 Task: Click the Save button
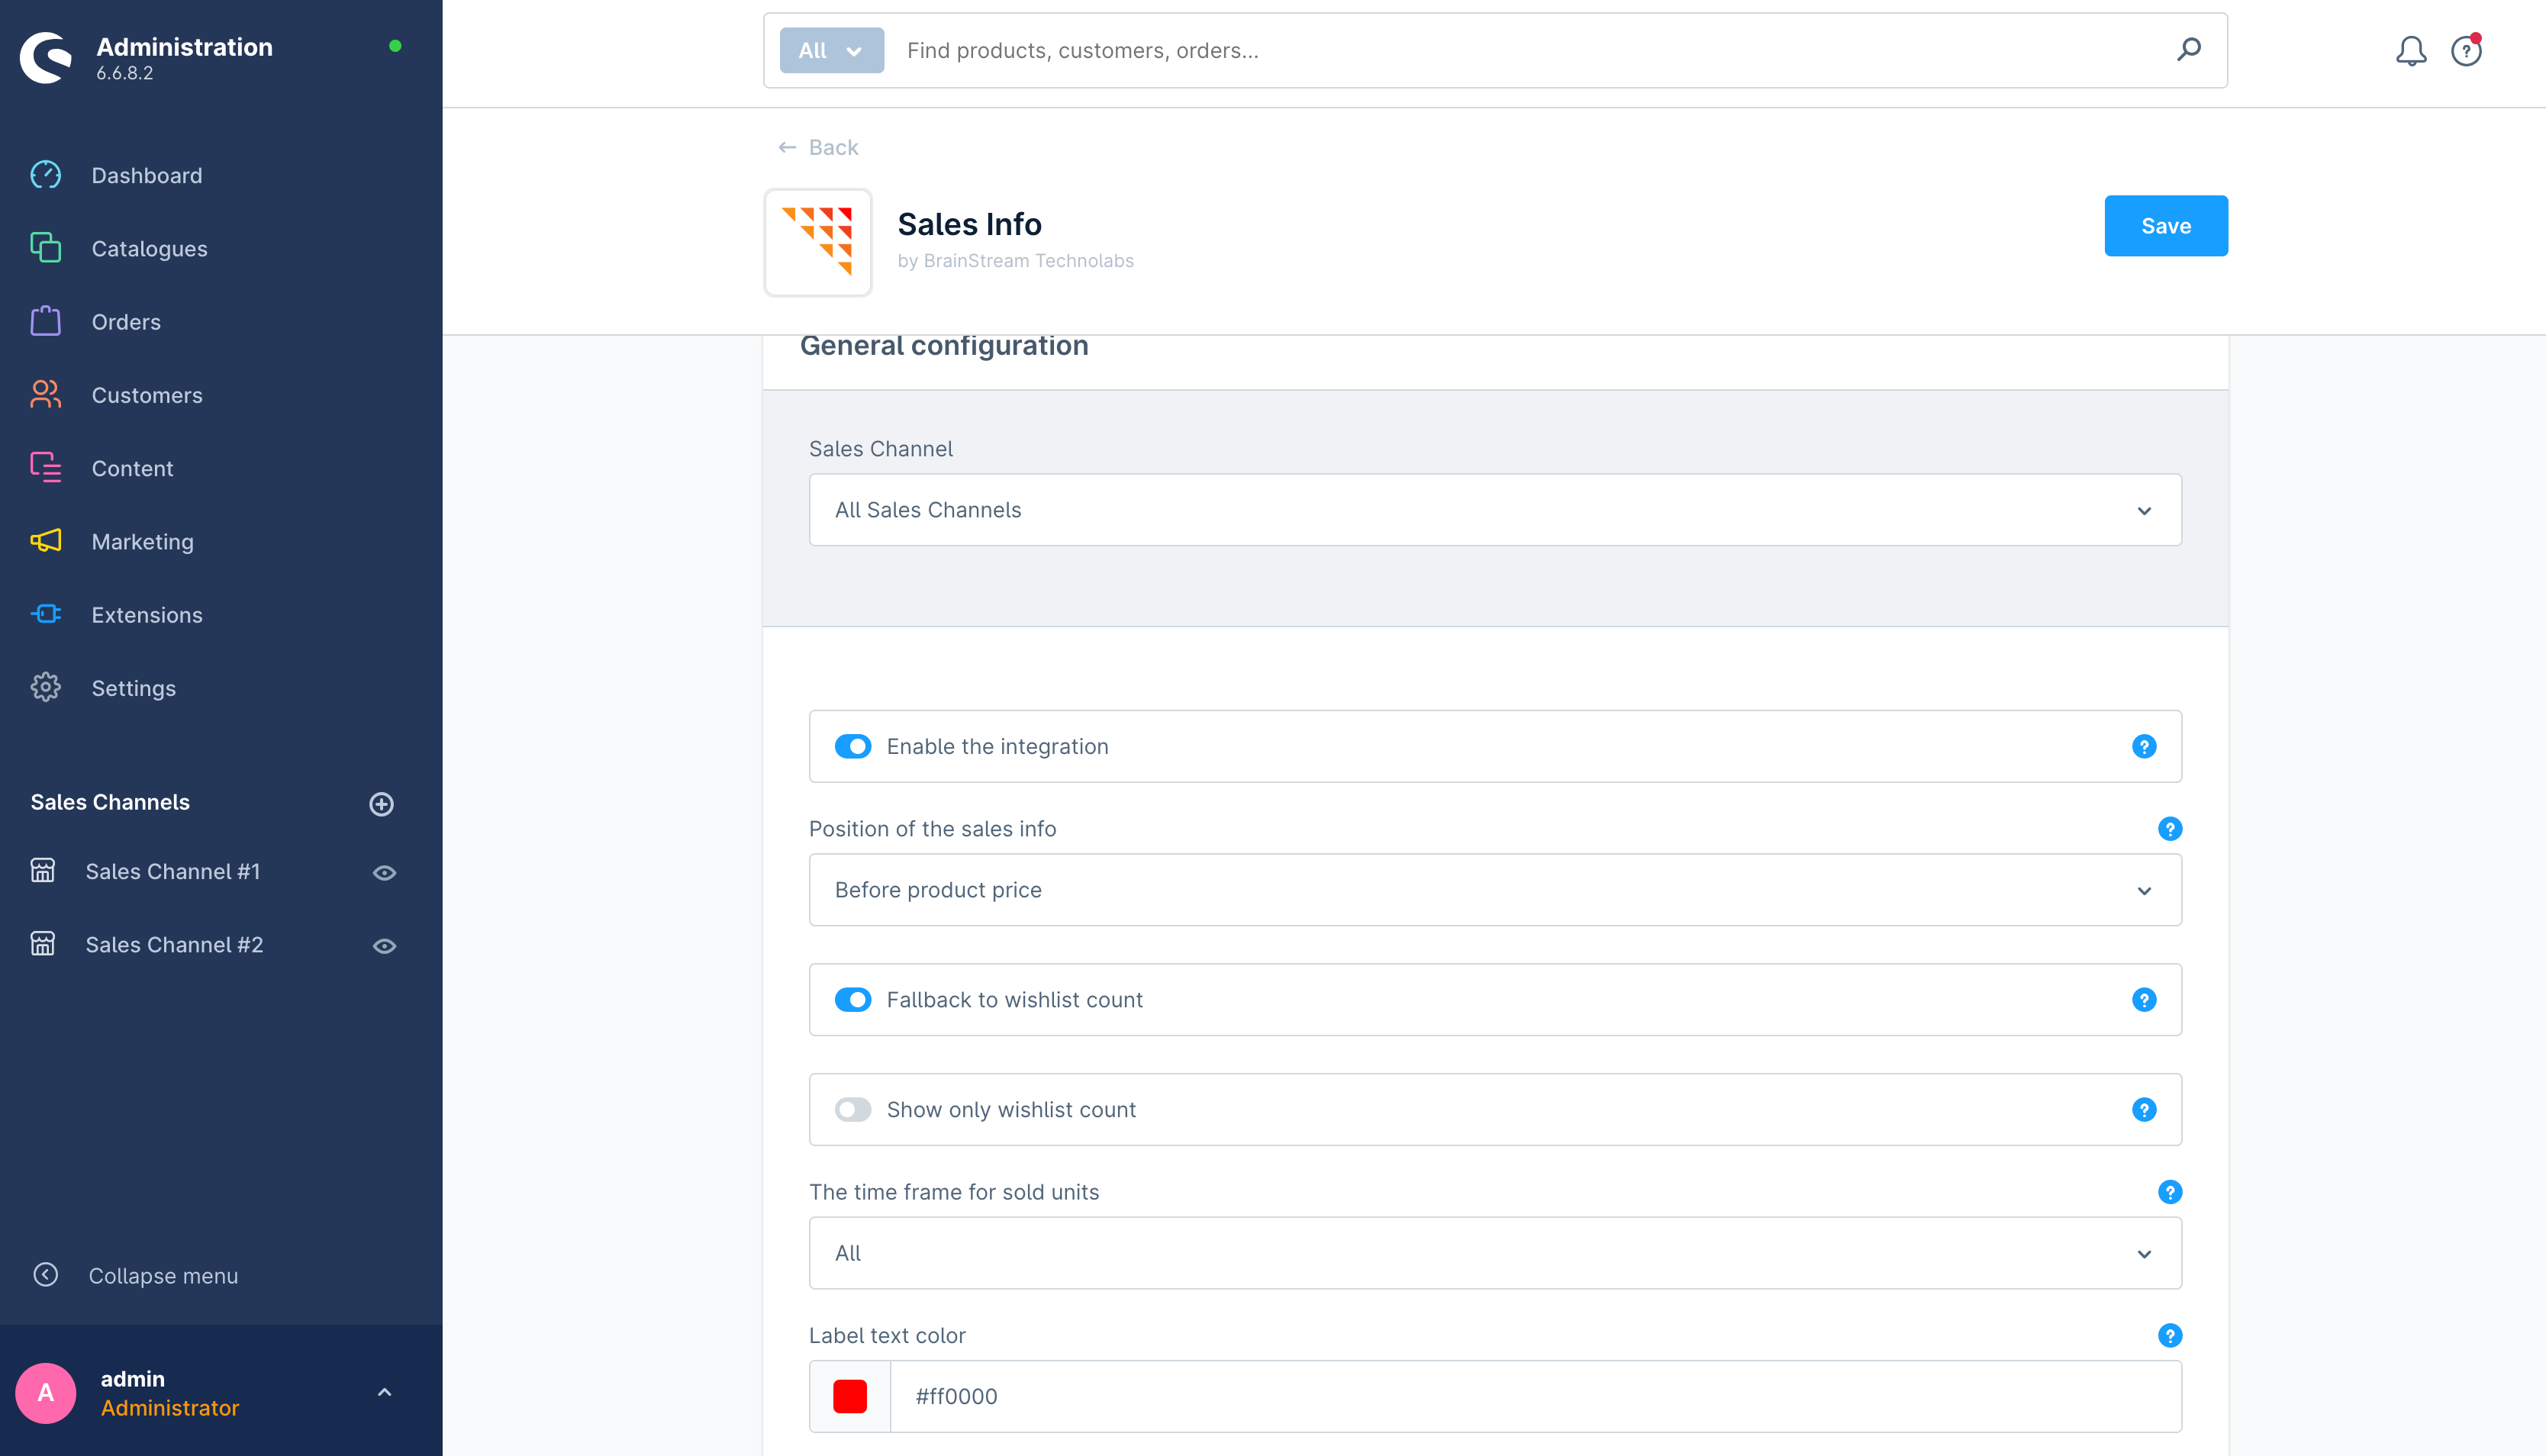click(x=2165, y=224)
